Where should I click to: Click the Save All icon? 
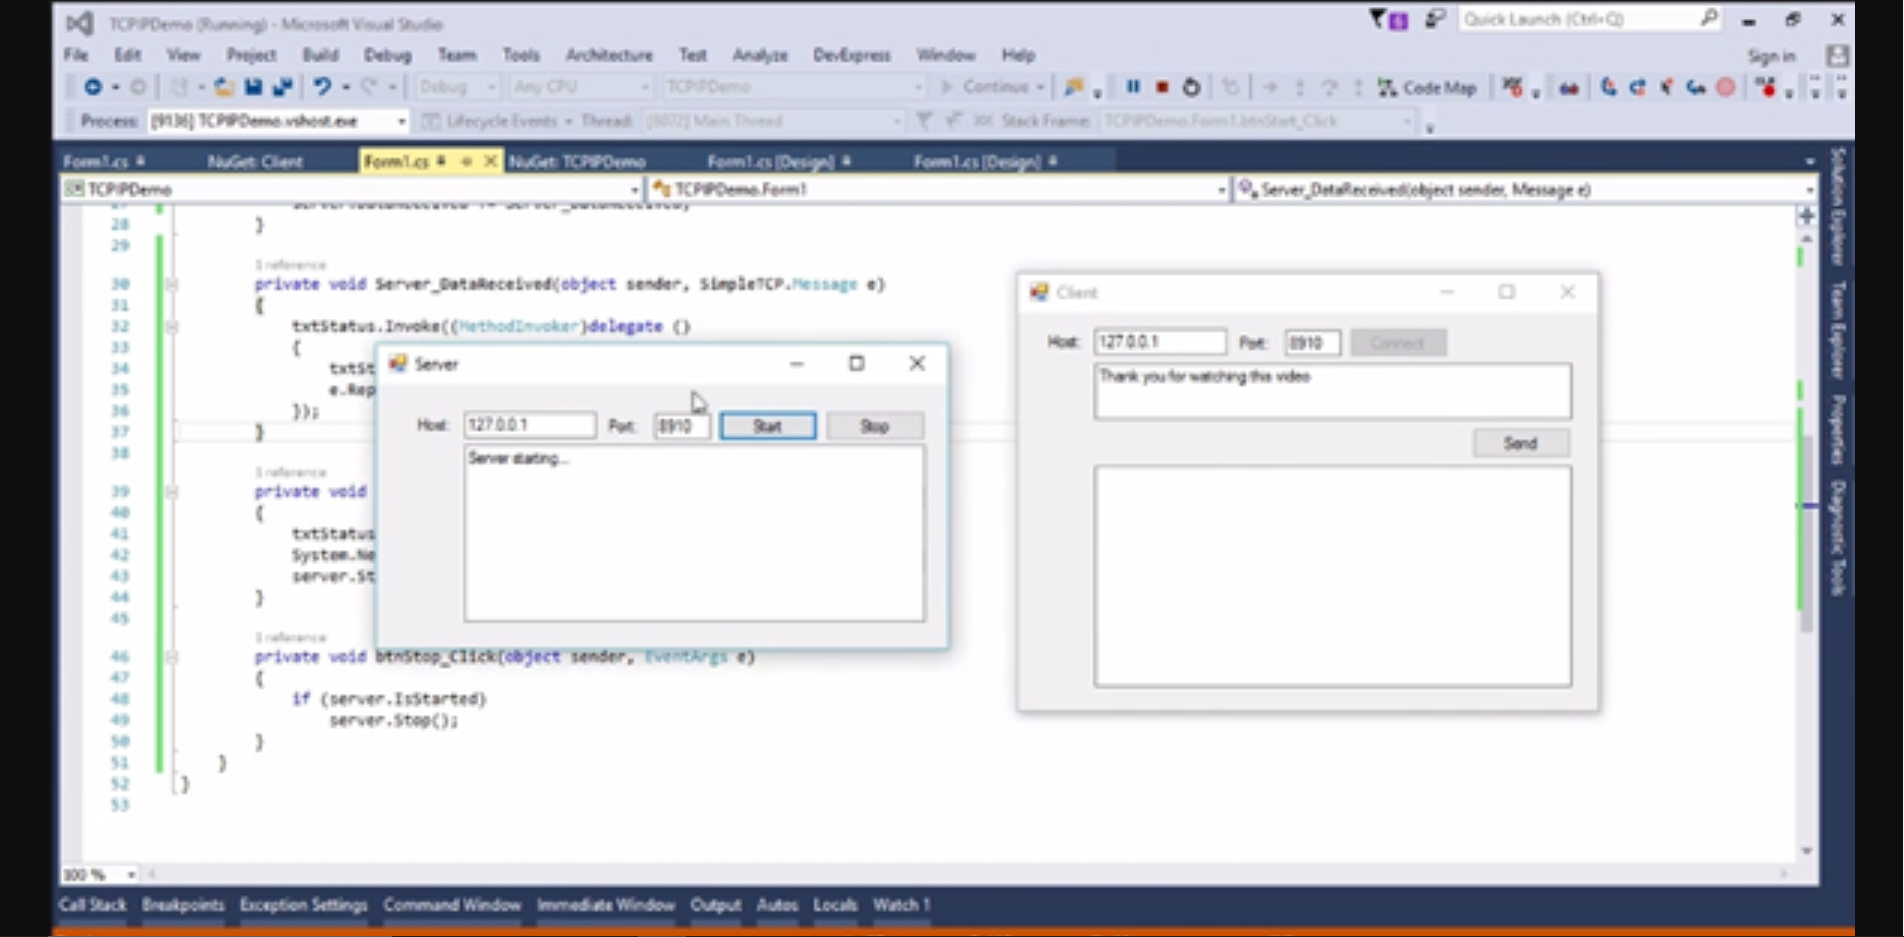[283, 87]
